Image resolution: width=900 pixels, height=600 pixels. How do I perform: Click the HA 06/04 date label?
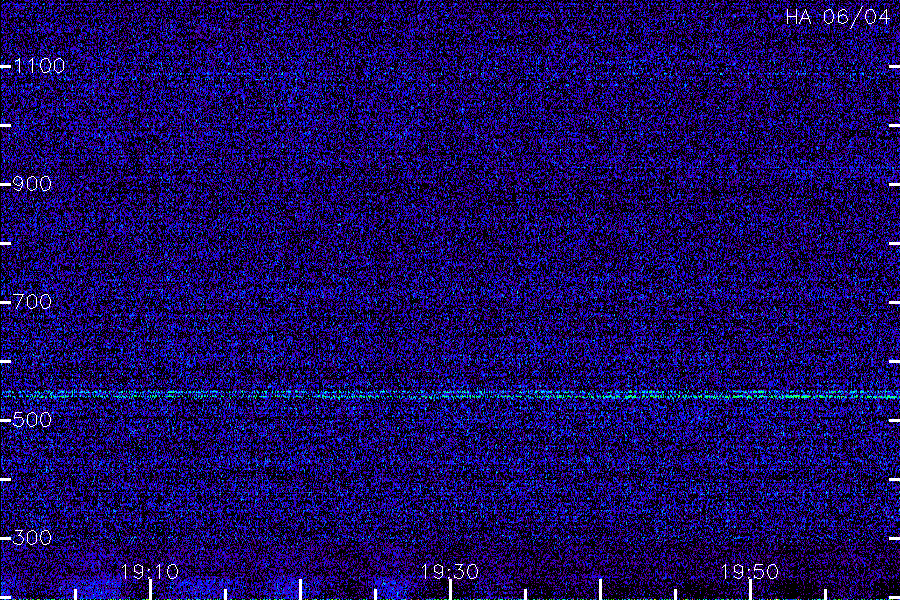[x=837, y=17]
